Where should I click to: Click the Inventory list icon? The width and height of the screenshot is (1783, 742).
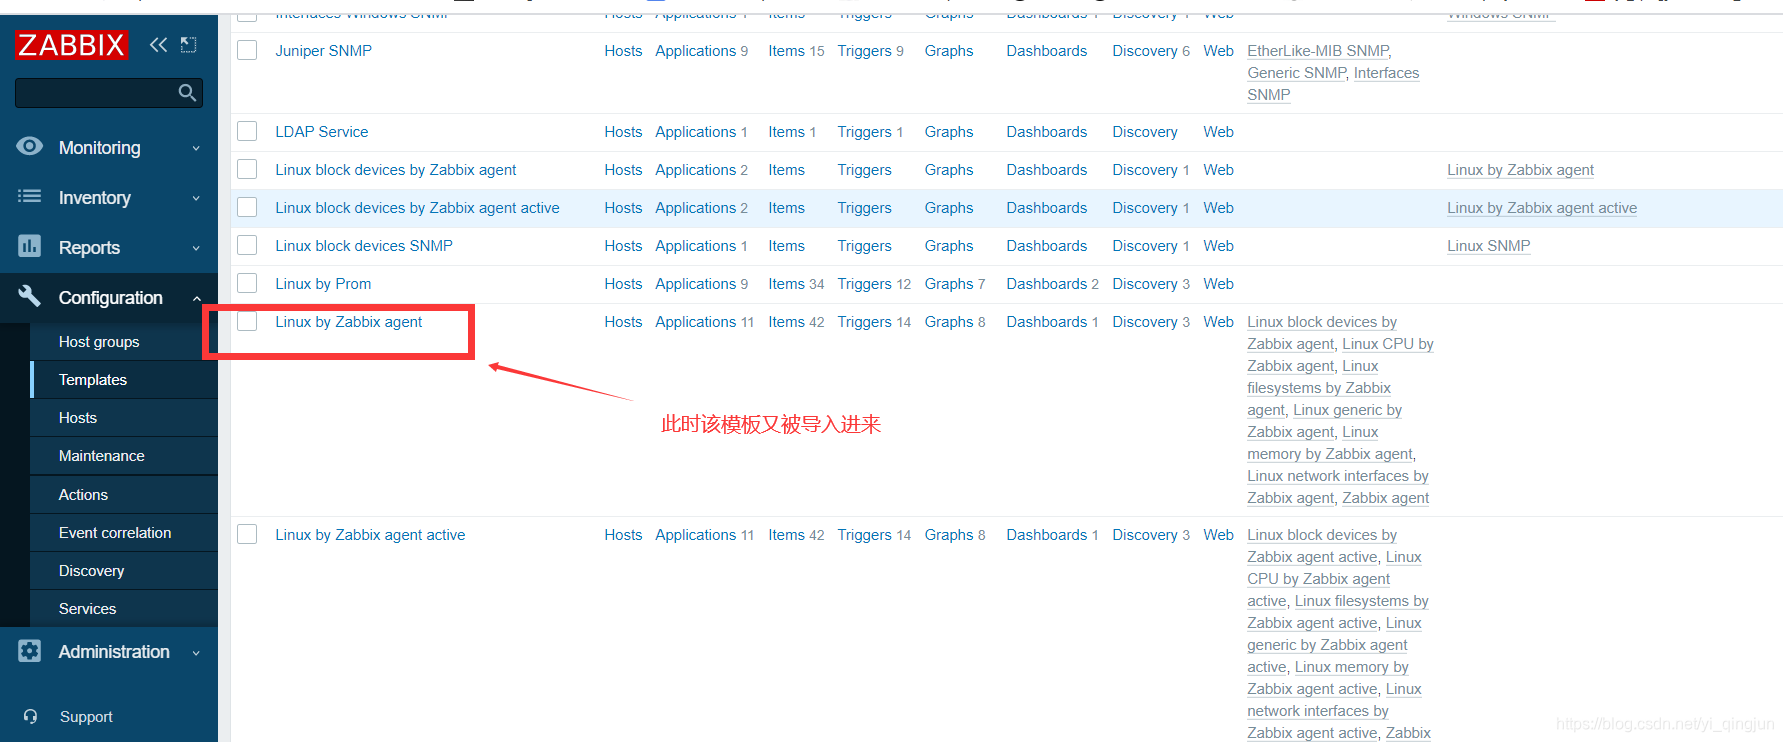pos(30,196)
